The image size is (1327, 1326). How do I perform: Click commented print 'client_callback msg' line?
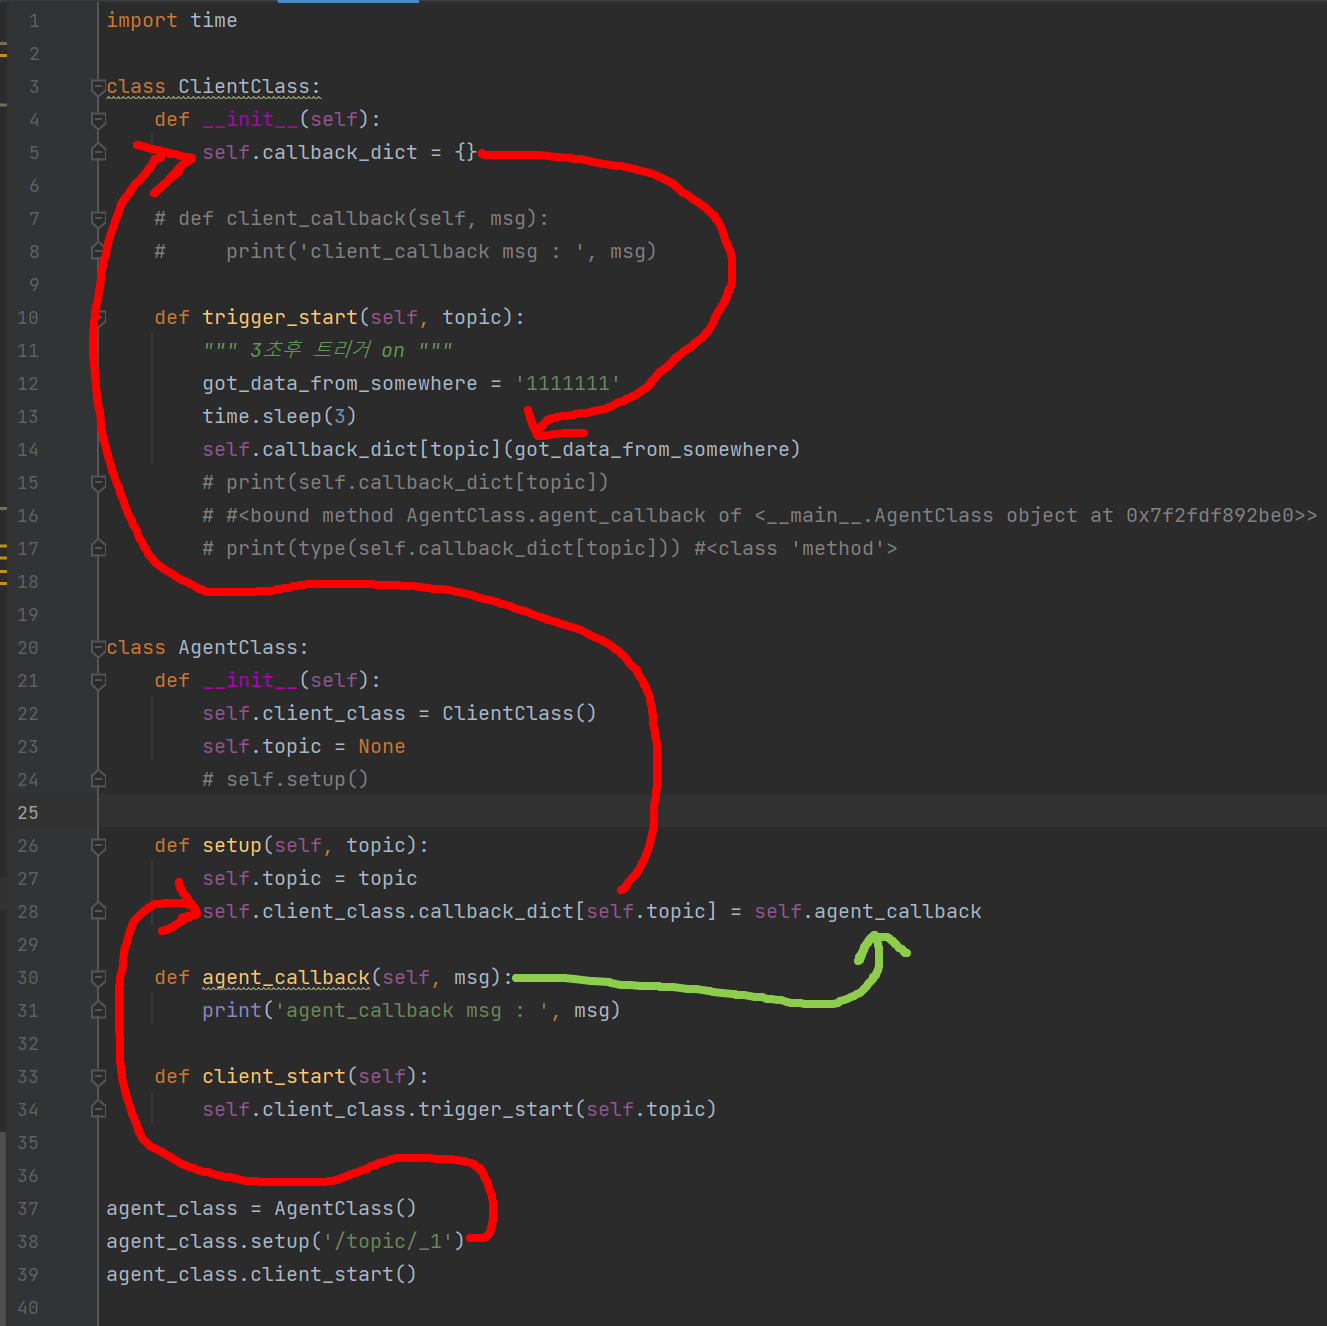coord(405,252)
